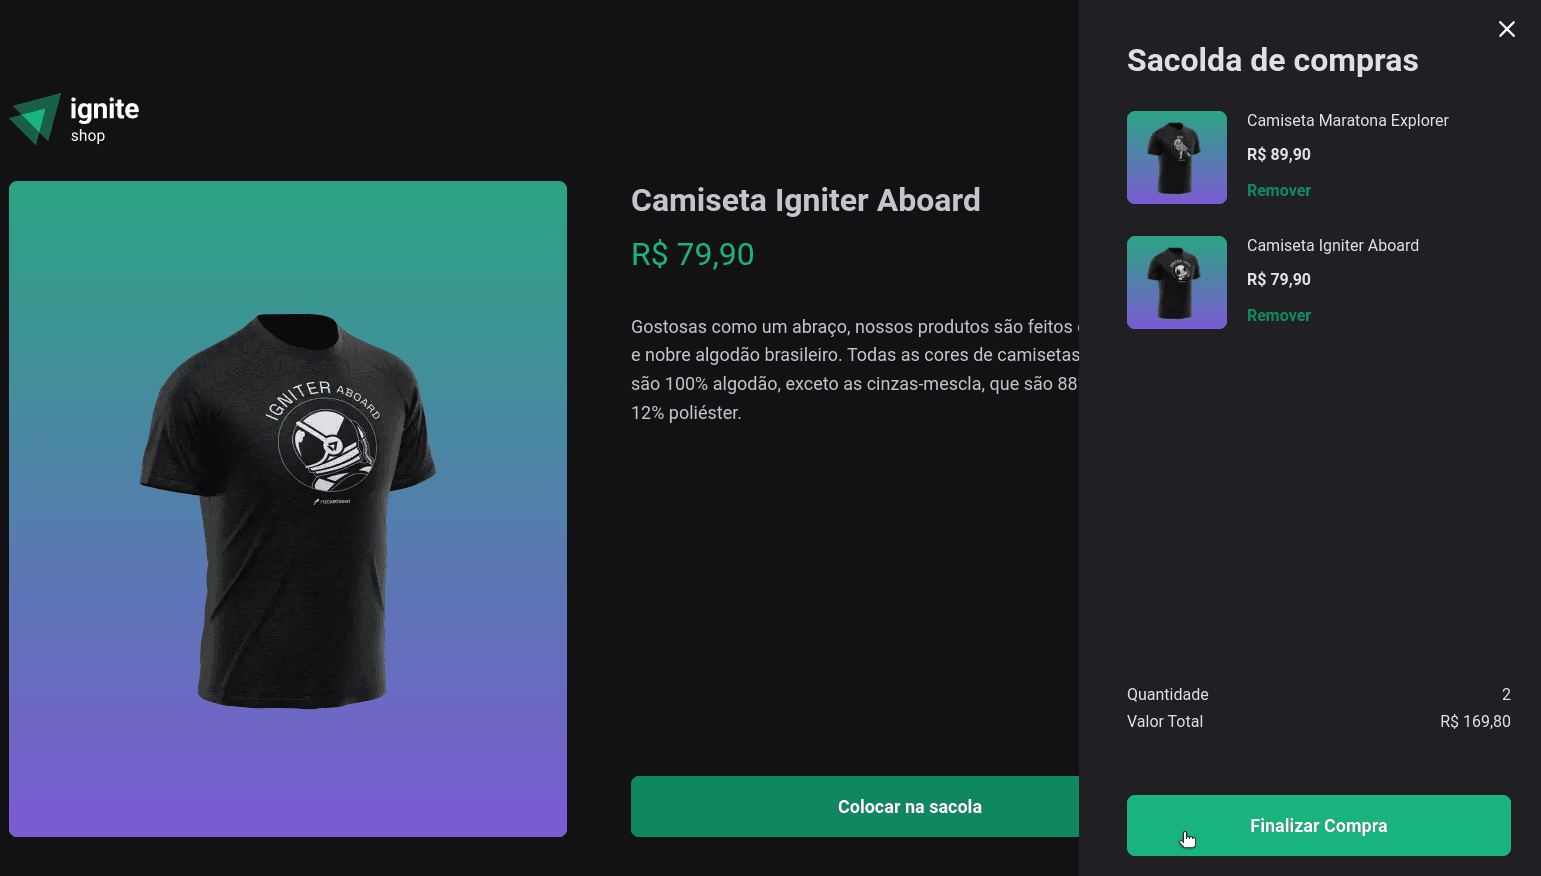Click the Sacolda de compras heading

tap(1272, 60)
